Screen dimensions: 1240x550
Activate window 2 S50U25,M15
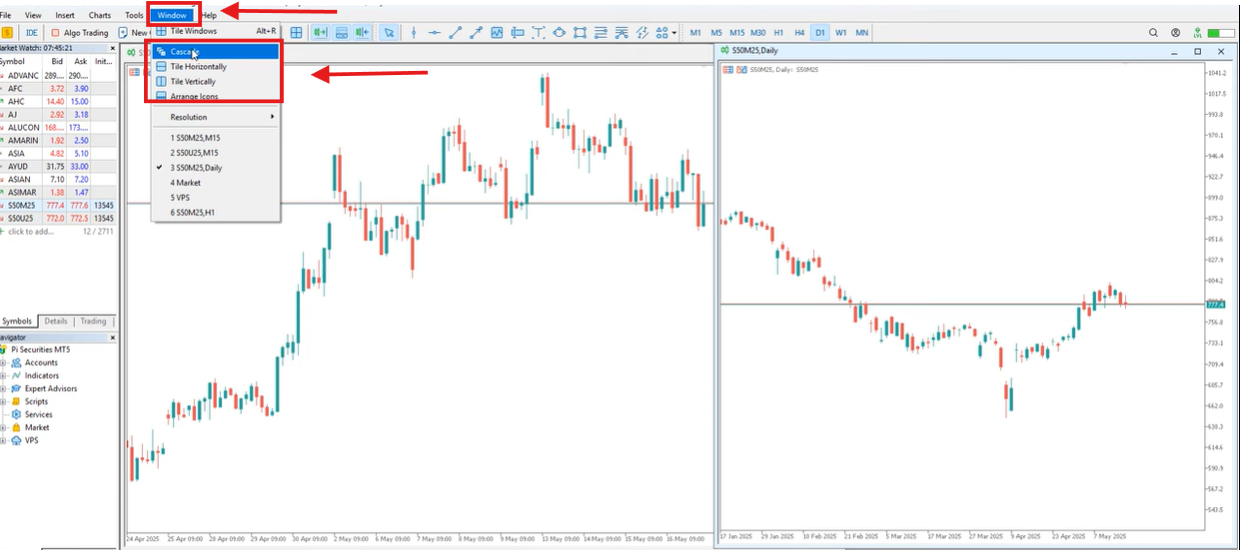(x=216, y=152)
